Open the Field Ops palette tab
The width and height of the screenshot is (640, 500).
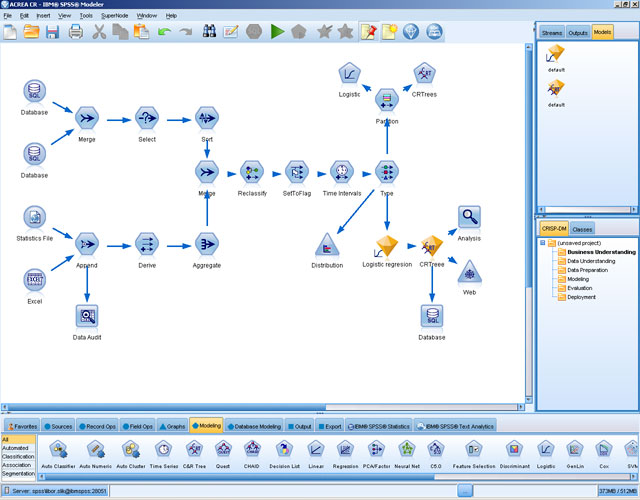tap(138, 426)
